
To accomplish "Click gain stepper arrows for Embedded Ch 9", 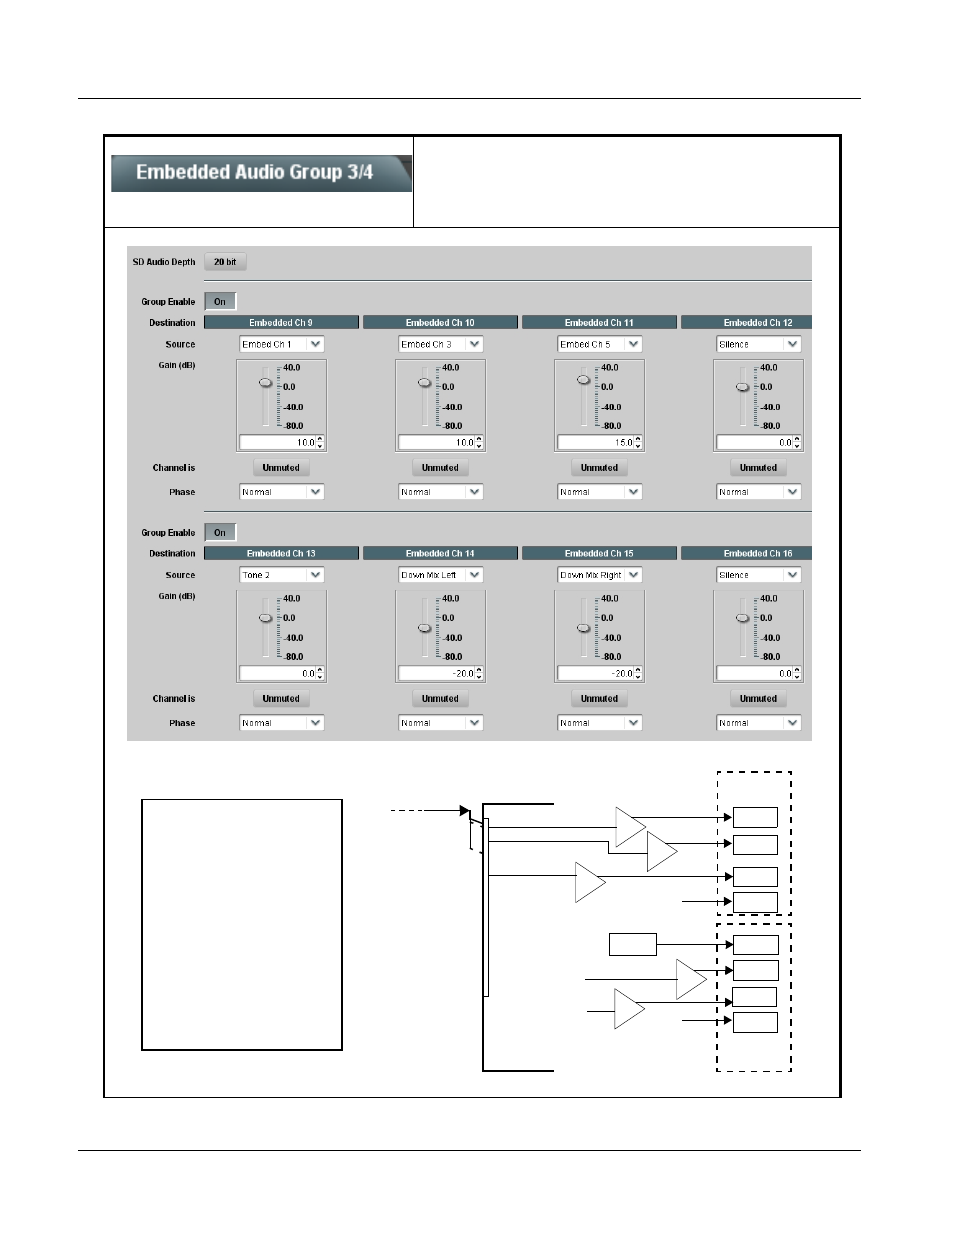I will [320, 442].
